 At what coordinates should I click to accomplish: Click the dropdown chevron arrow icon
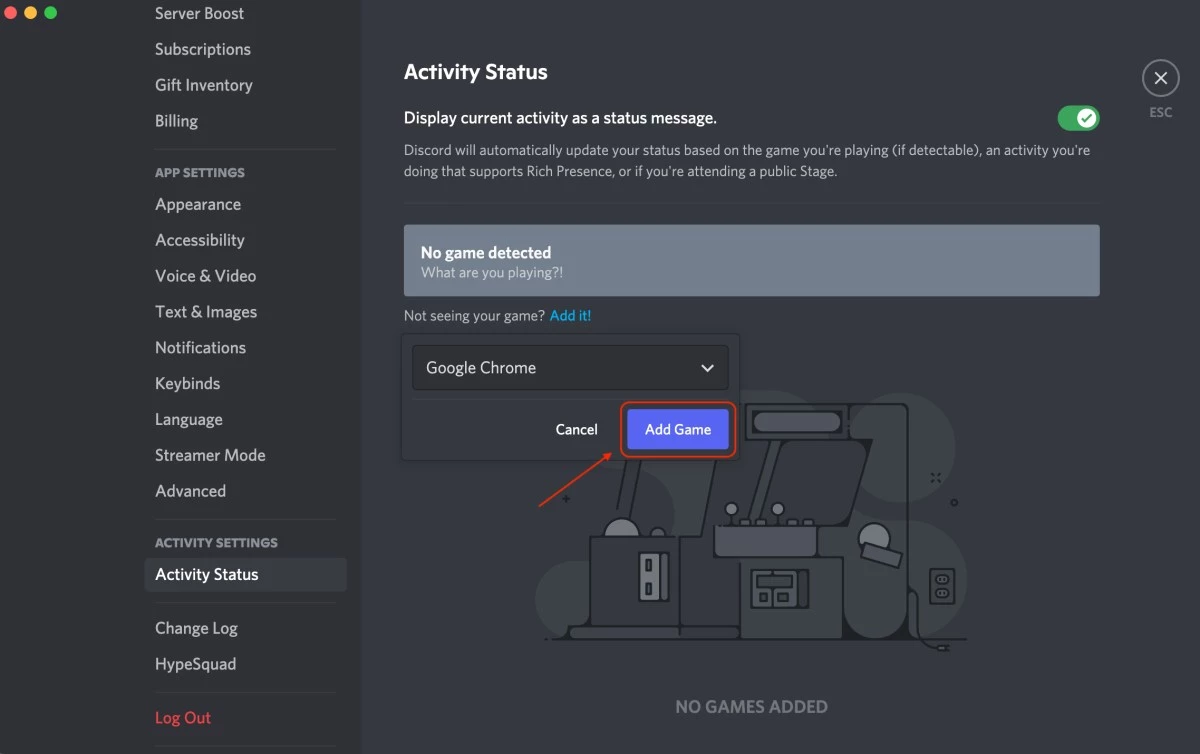click(x=707, y=368)
